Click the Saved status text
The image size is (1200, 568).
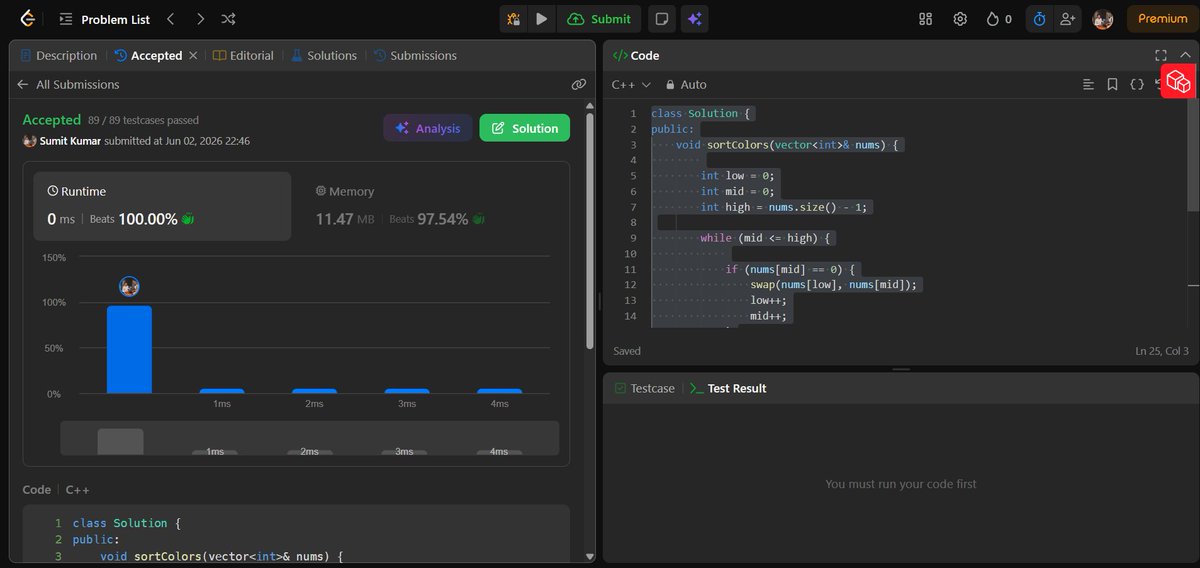pyautogui.click(x=627, y=351)
